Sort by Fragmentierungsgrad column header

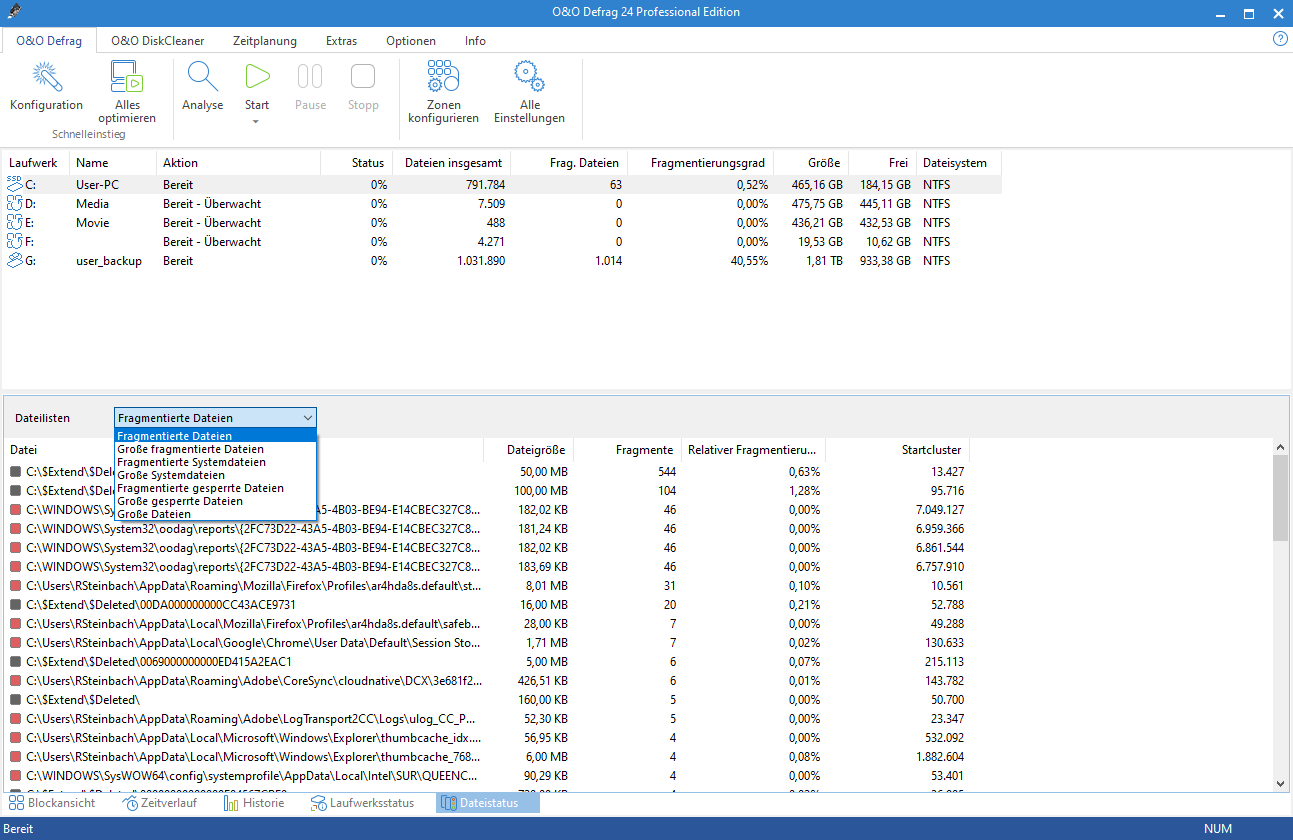[x=707, y=163]
